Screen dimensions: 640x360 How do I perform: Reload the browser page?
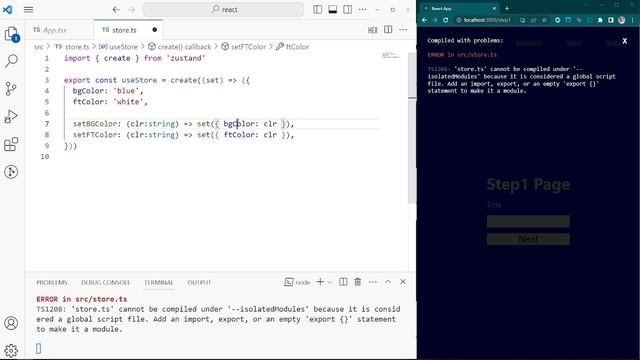(445, 20)
